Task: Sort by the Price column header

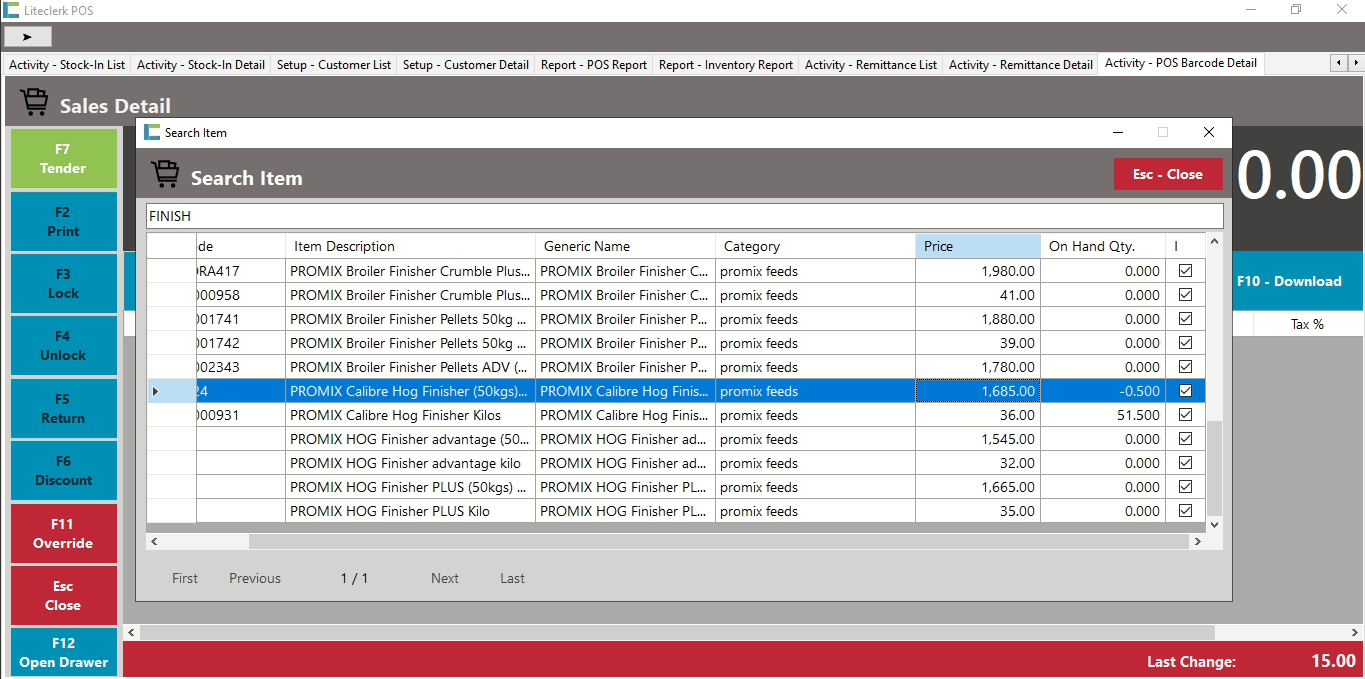Action: [978, 246]
